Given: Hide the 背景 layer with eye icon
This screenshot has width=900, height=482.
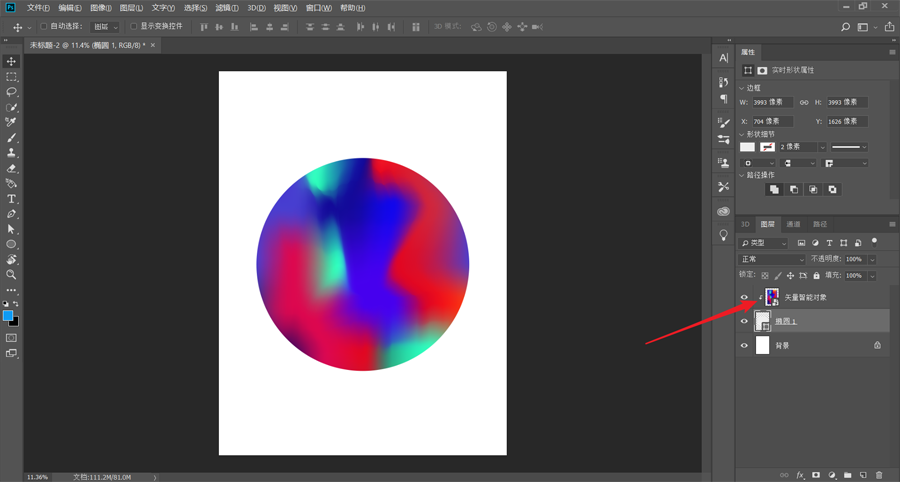Looking at the screenshot, I should (744, 346).
